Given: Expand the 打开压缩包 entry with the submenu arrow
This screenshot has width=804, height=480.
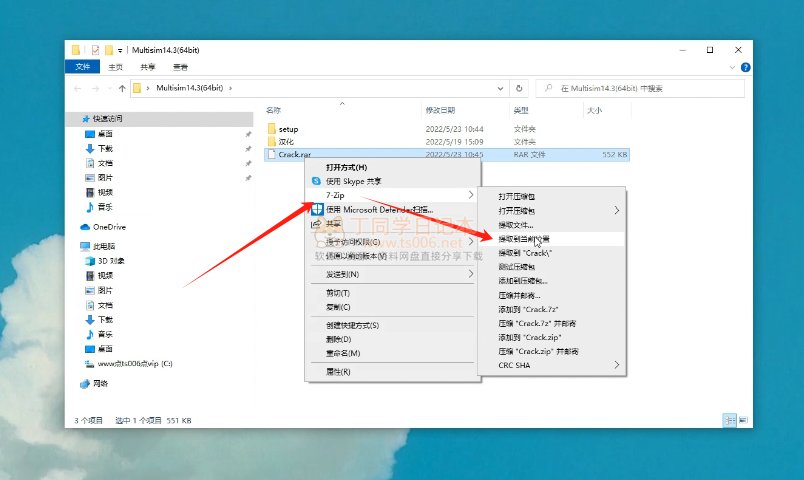Looking at the screenshot, I should [x=617, y=210].
